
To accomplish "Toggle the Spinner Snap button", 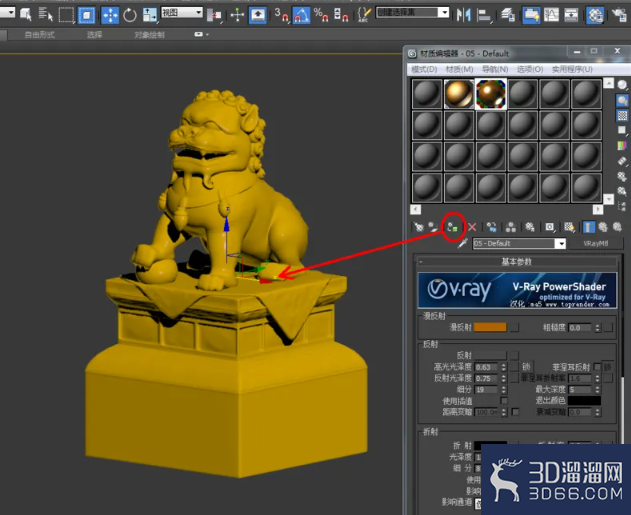I will tap(341, 15).
